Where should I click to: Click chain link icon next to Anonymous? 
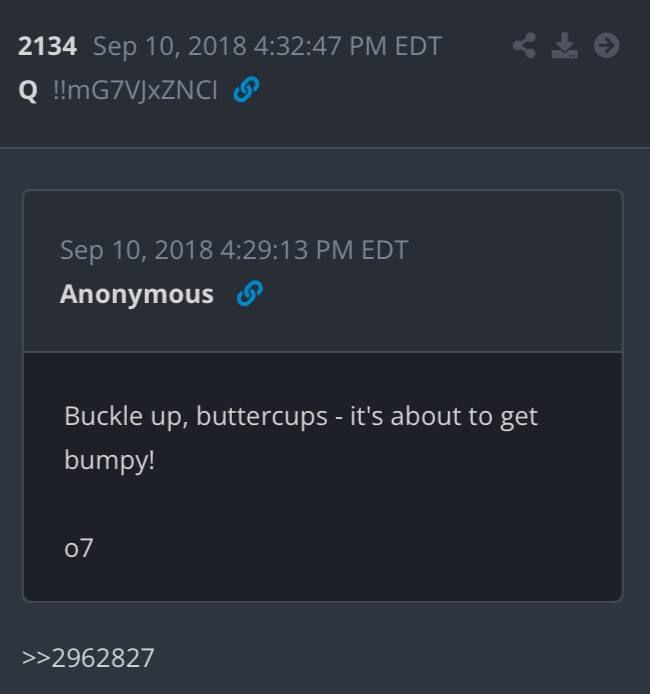[x=250, y=293]
